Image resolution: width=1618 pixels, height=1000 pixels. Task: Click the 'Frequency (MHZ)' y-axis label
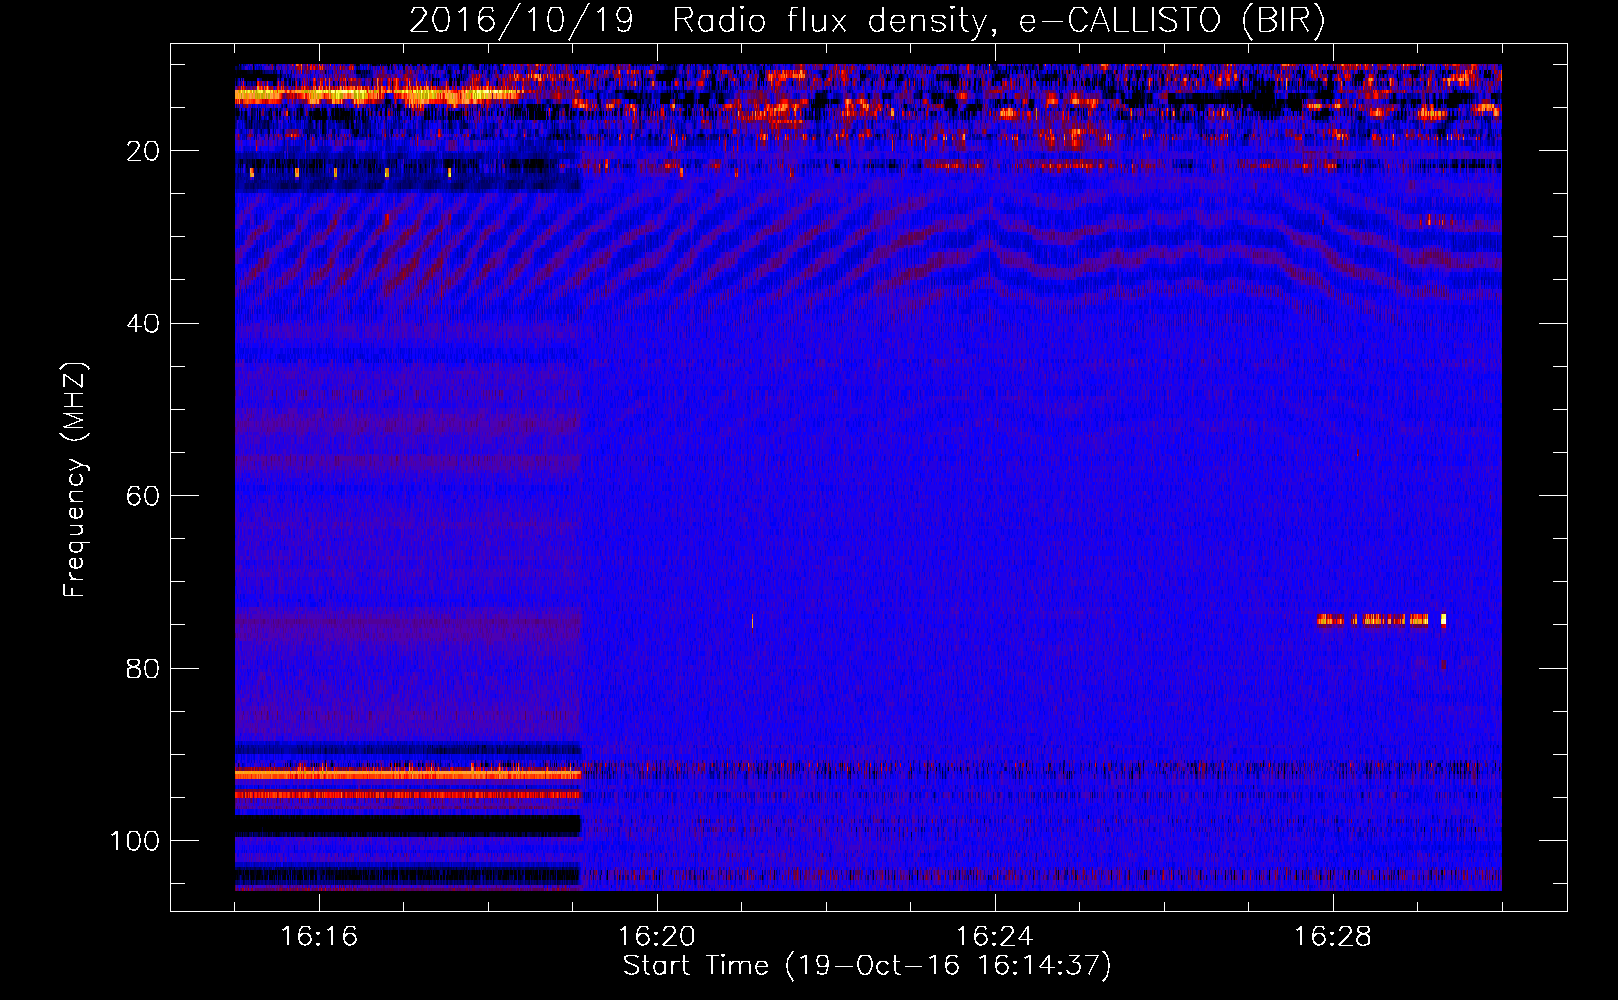tap(75, 480)
